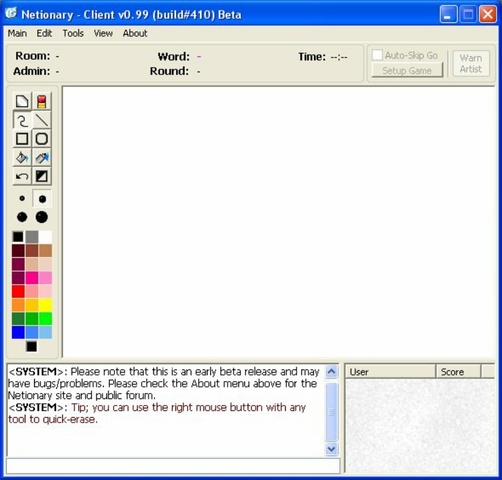Enable the Auto-Skip Go checkbox
This screenshot has height=480, width=502.
(x=377, y=55)
